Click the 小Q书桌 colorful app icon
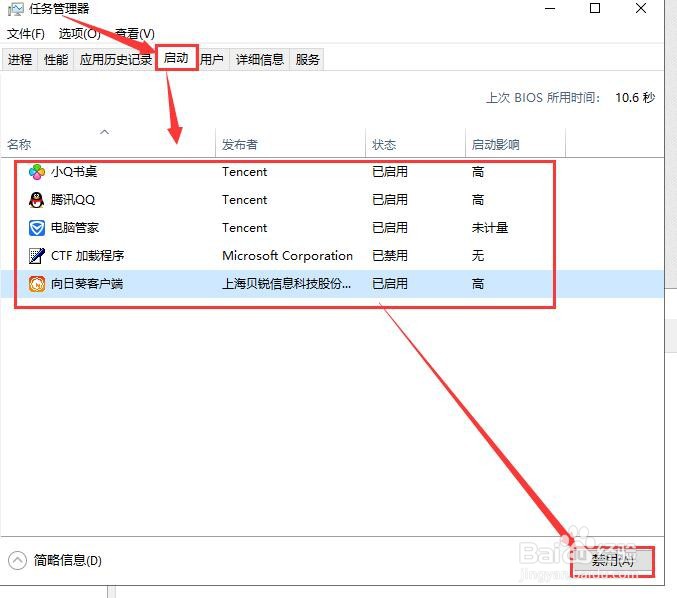The height and width of the screenshot is (598, 677). [37, 172]
